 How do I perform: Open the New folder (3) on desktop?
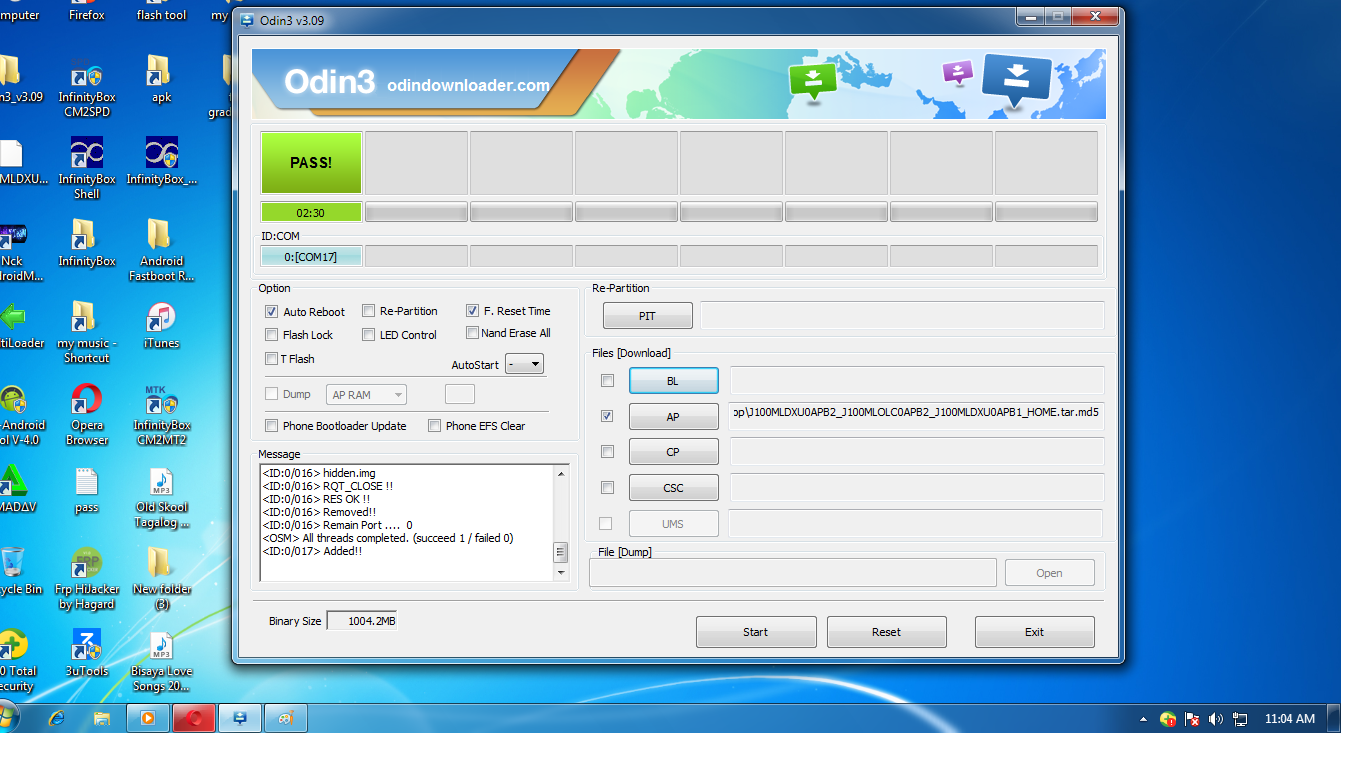pyautogui.click(x=161, y=579)
